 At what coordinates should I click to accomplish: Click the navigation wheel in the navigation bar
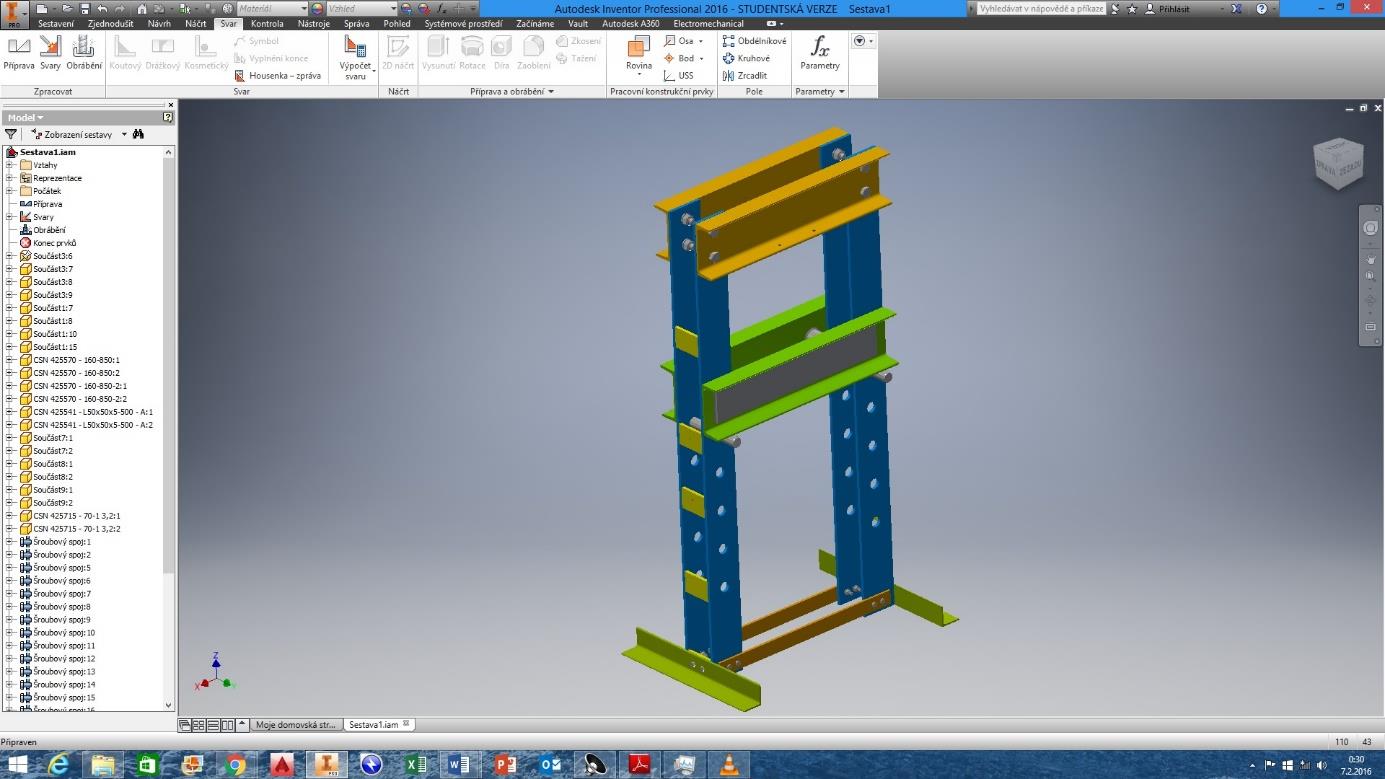(1370, 228)
